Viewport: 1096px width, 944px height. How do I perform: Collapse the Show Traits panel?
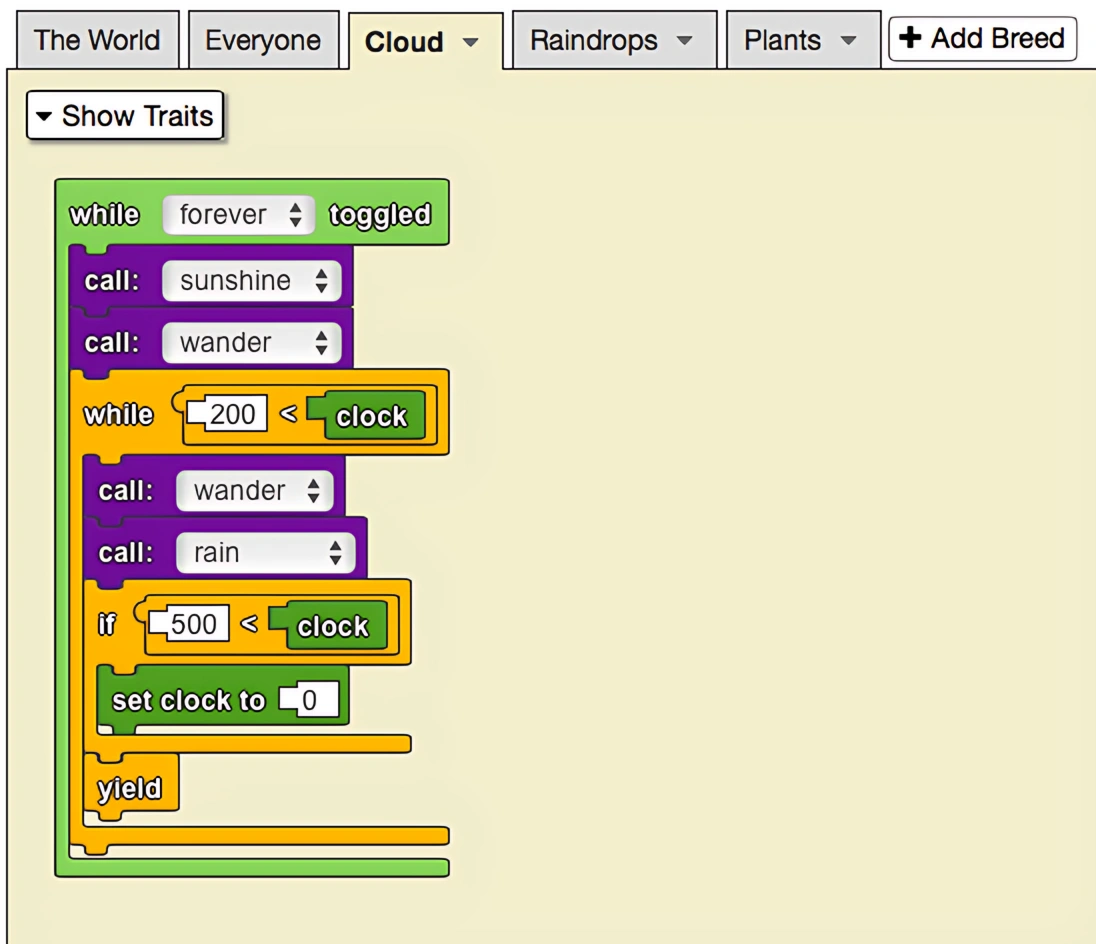coord(122,115)
